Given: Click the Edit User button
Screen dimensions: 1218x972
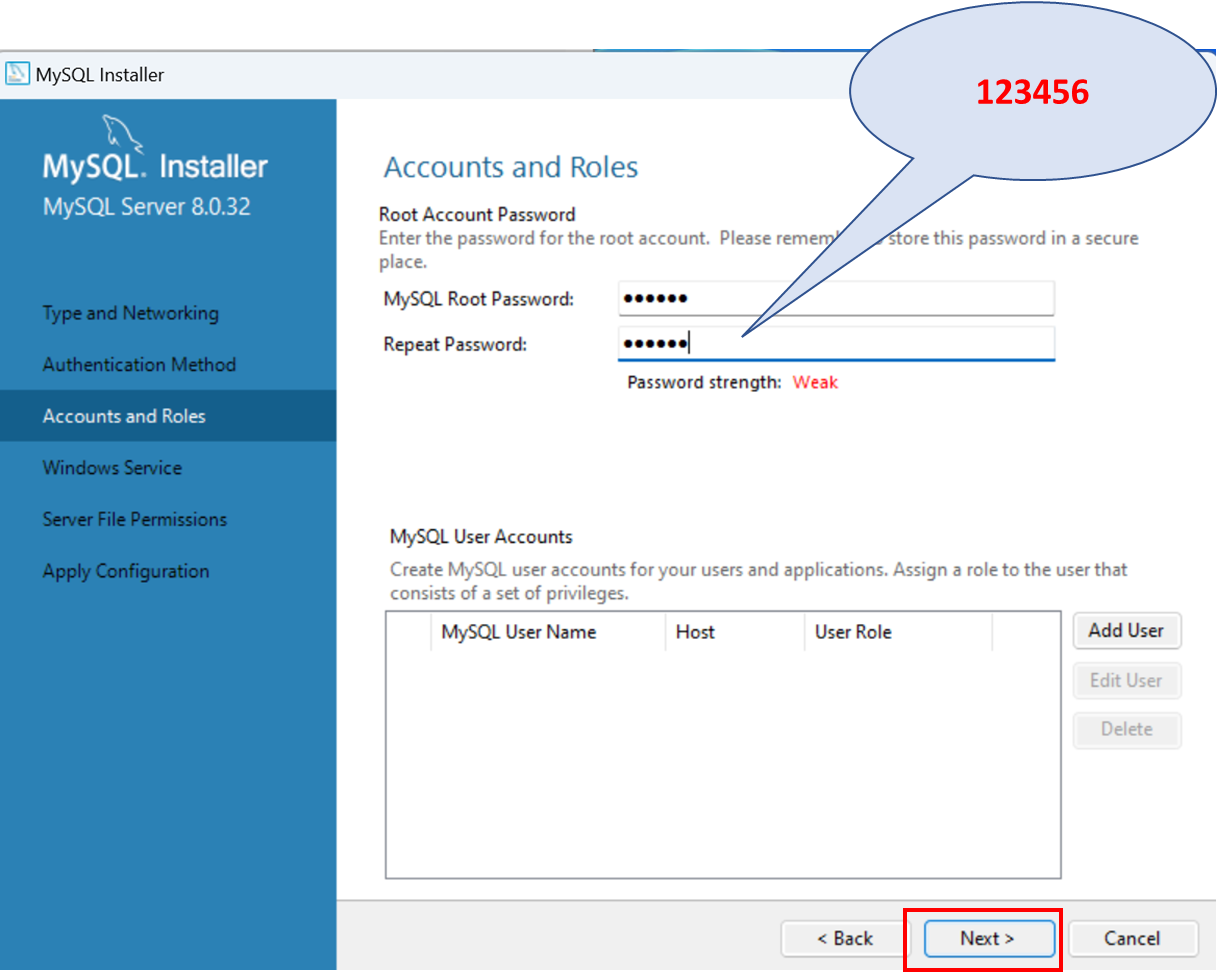Looking at the screenshot, I should pyautogui.click(x=1127, y=681).
